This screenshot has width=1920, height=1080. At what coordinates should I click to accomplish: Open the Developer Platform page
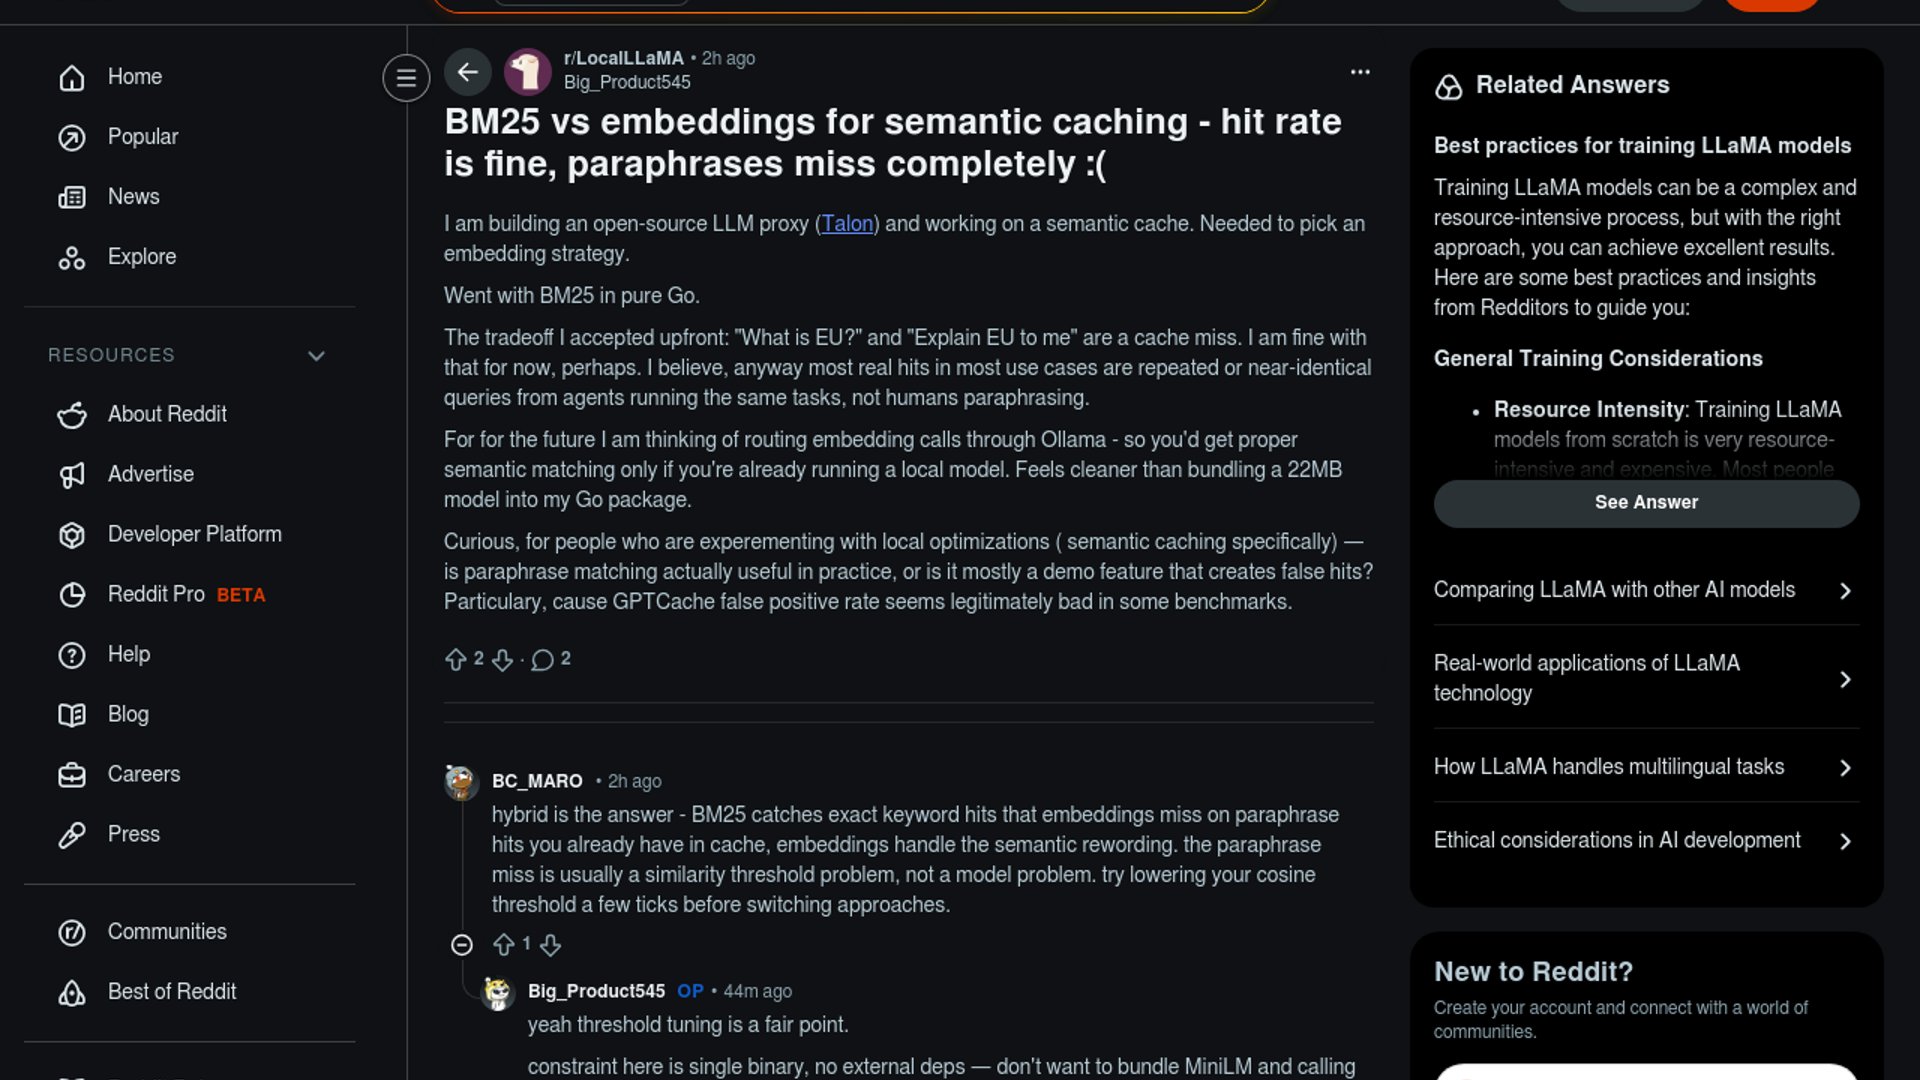(x=194, y=535)
